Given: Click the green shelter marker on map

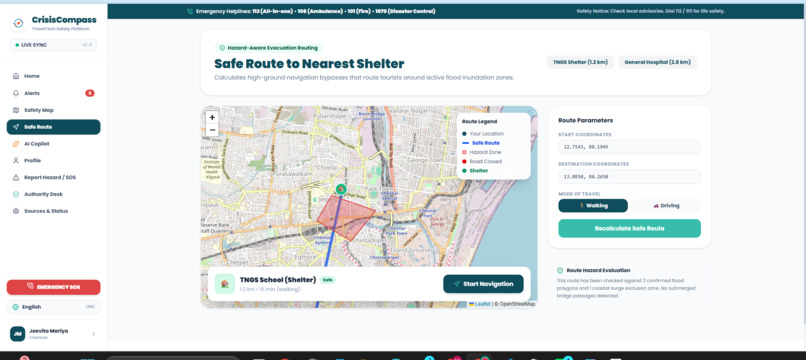Looking at the screenshot, I should [x=341, y=189].
